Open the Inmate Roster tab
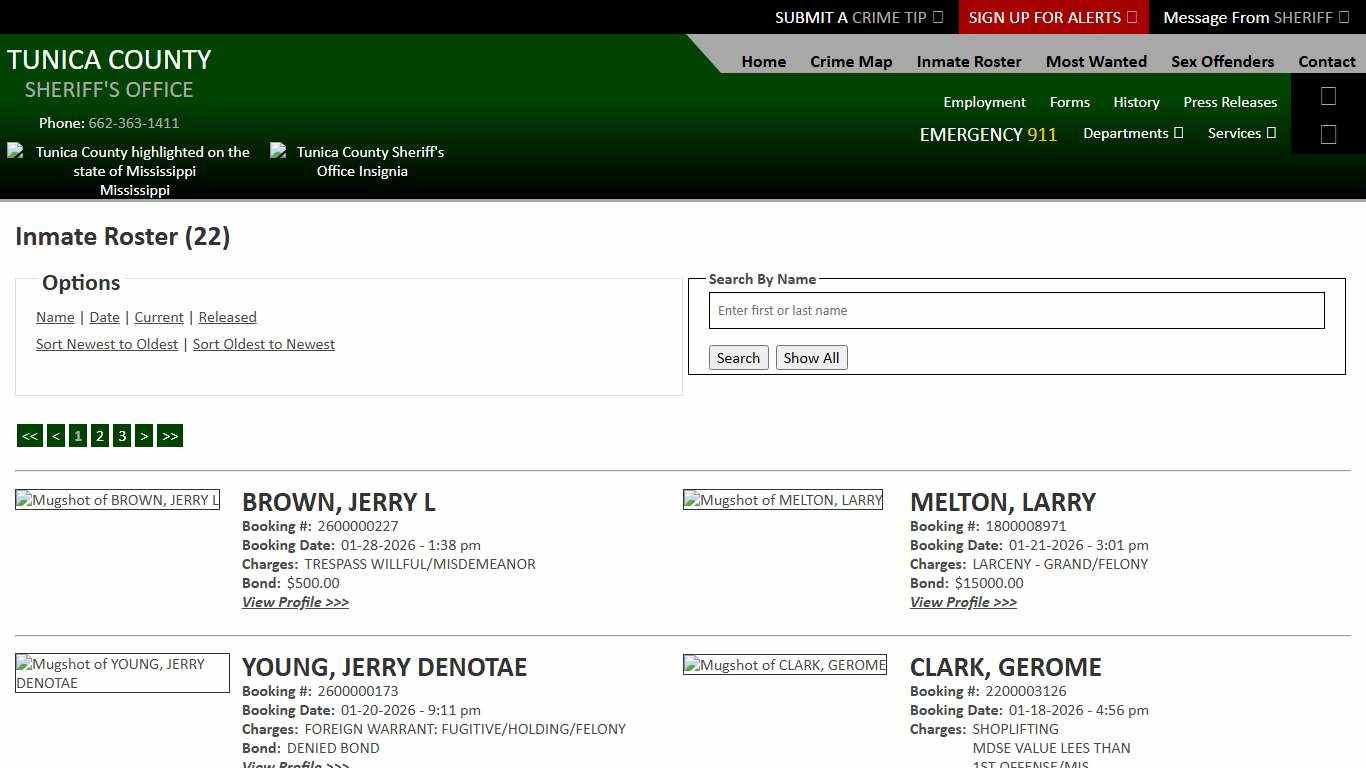The image size is (1366, 768). [x=968, y=61]
